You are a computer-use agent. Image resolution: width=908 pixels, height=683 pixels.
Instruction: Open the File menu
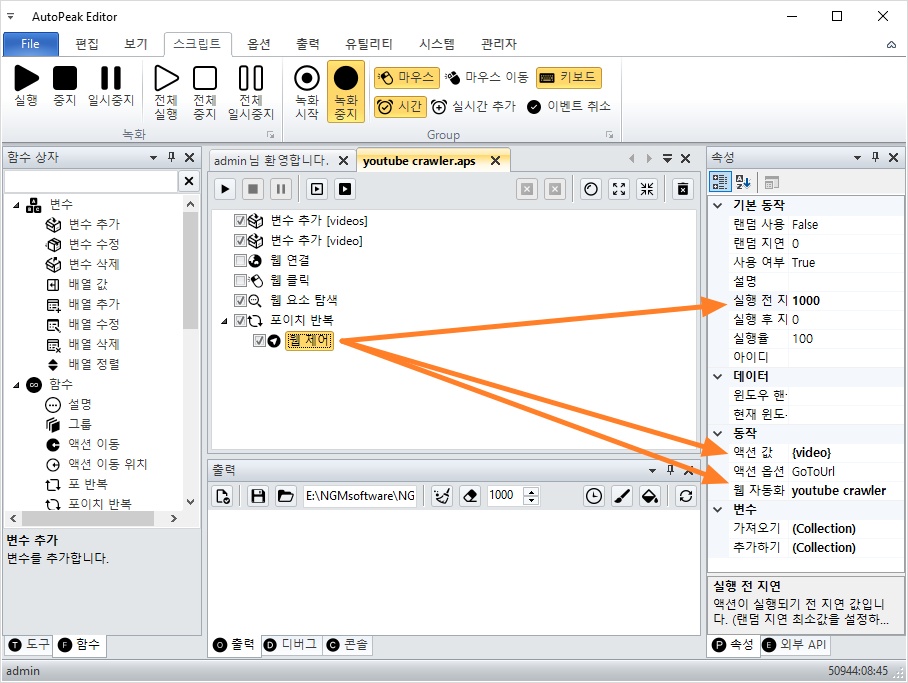(x=30, y=44)
